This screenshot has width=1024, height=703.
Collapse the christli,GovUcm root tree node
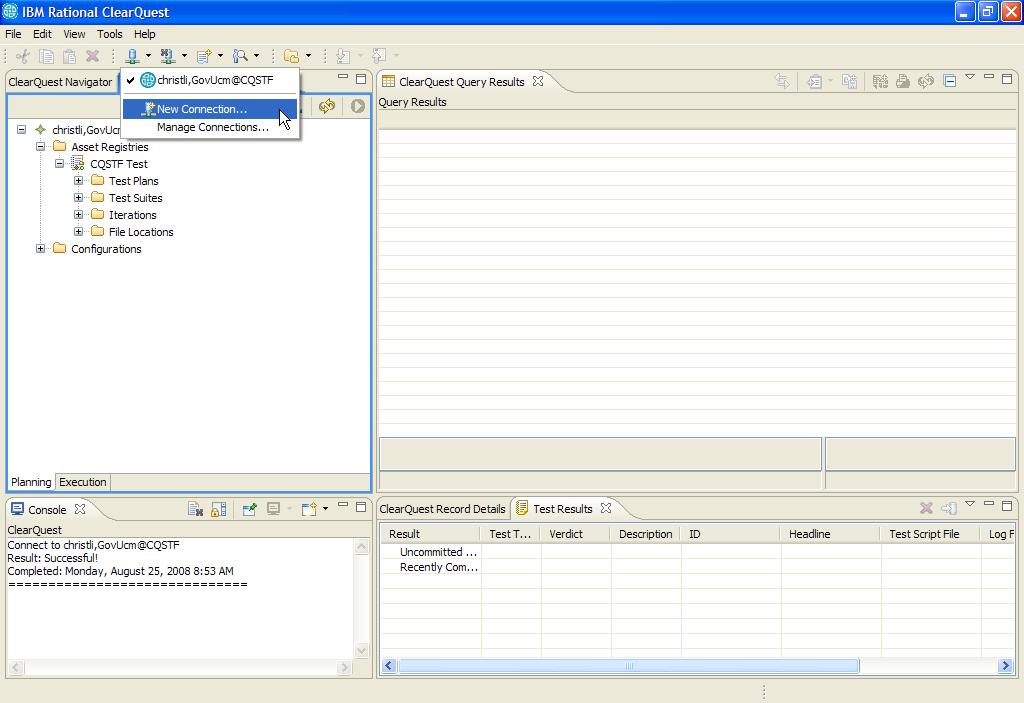22,129
